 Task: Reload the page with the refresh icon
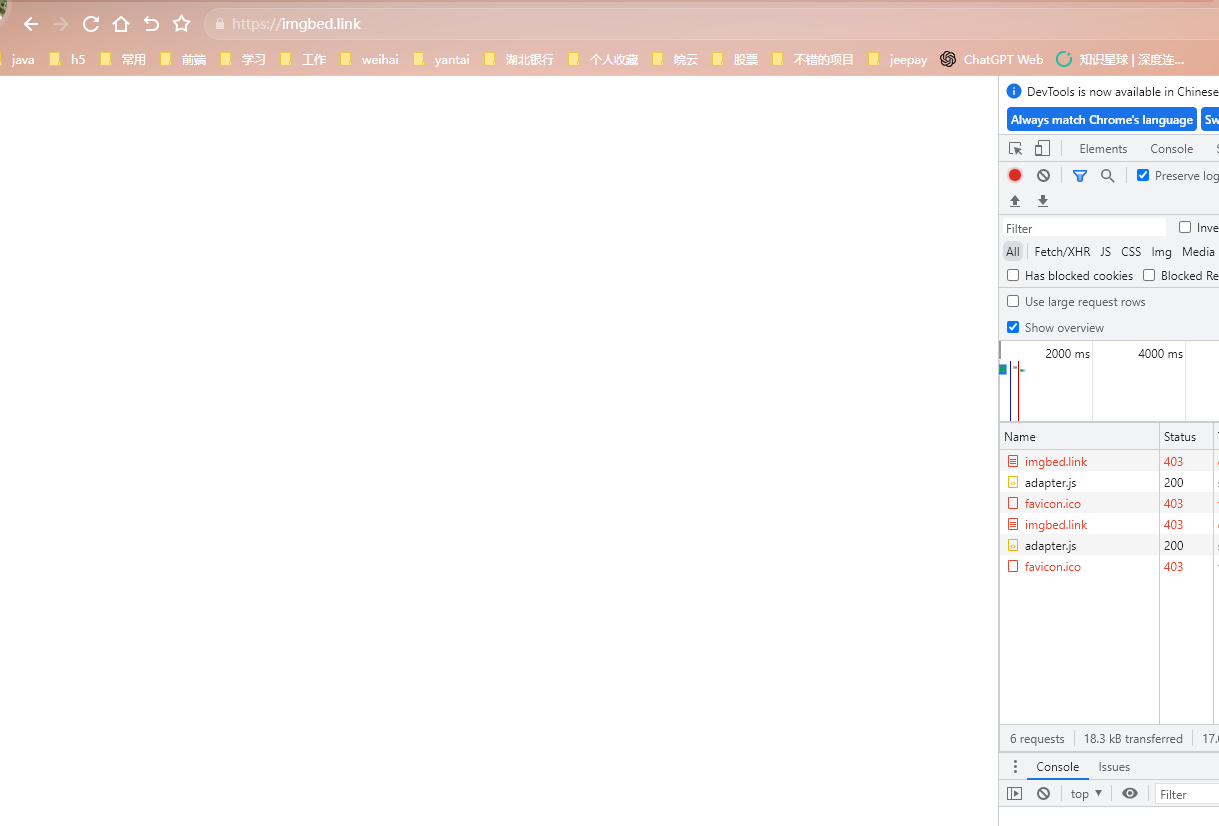[x=91, y=24]
